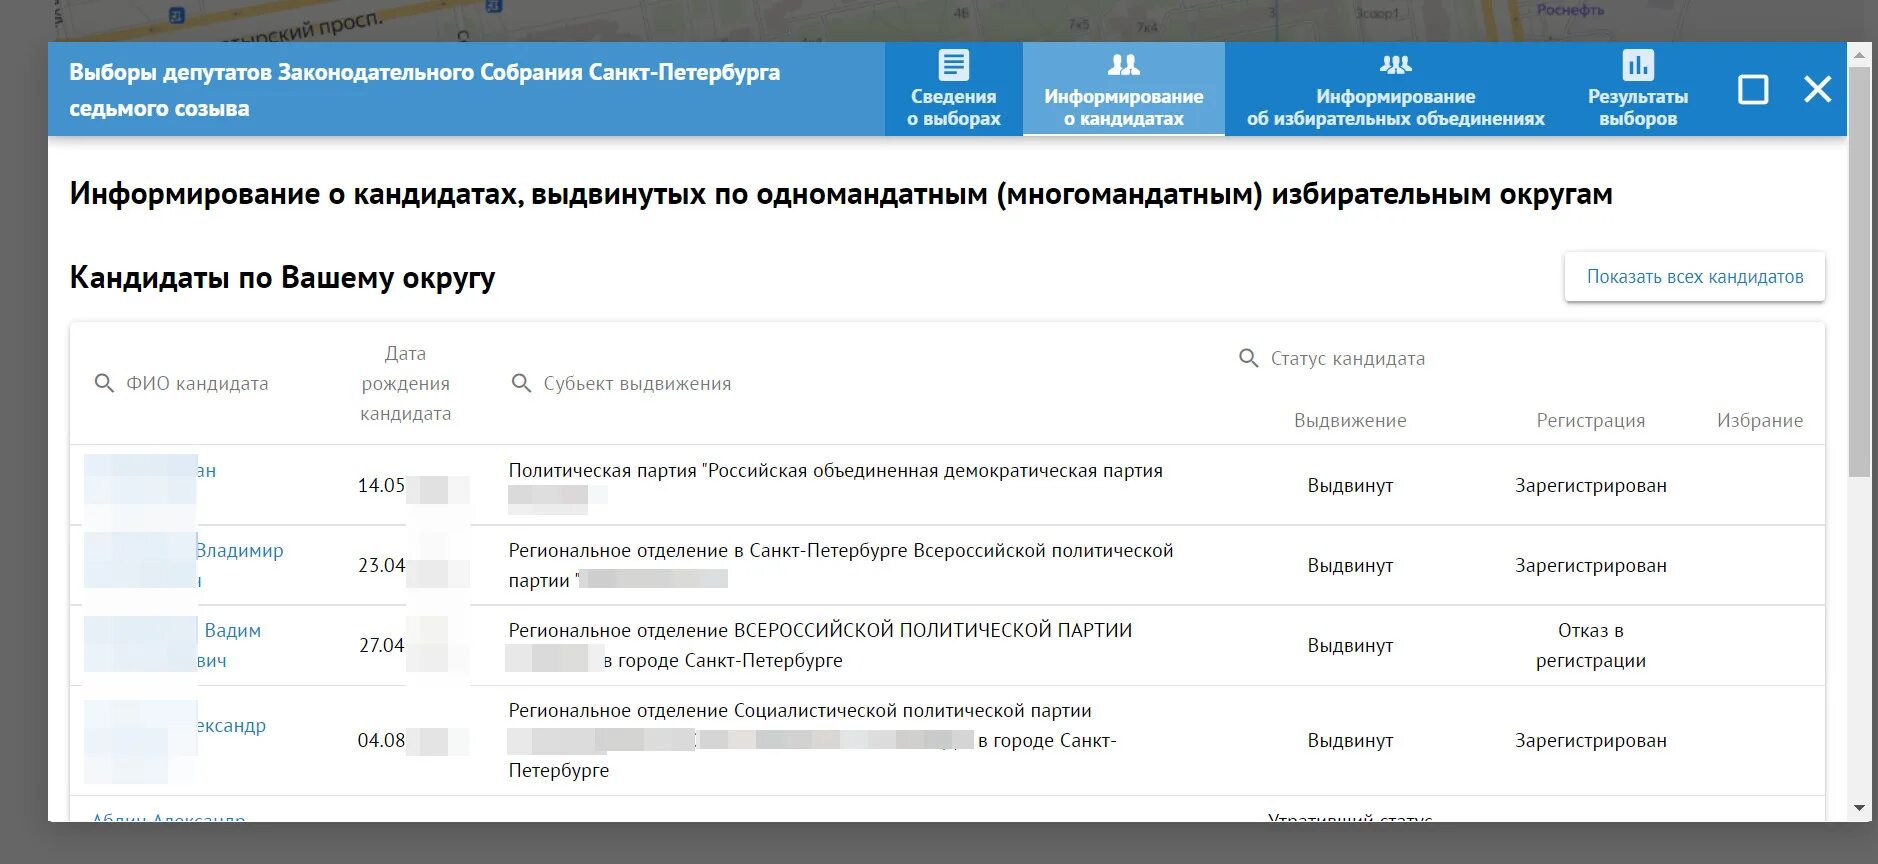
Task: Open the Сведения о выборах tab
Action: [953, 89]
